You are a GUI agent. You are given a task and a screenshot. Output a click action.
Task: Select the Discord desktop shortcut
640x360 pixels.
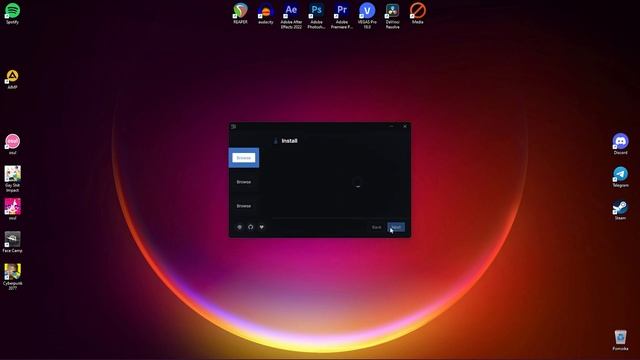pyautogui.click(x=620, y=144)
